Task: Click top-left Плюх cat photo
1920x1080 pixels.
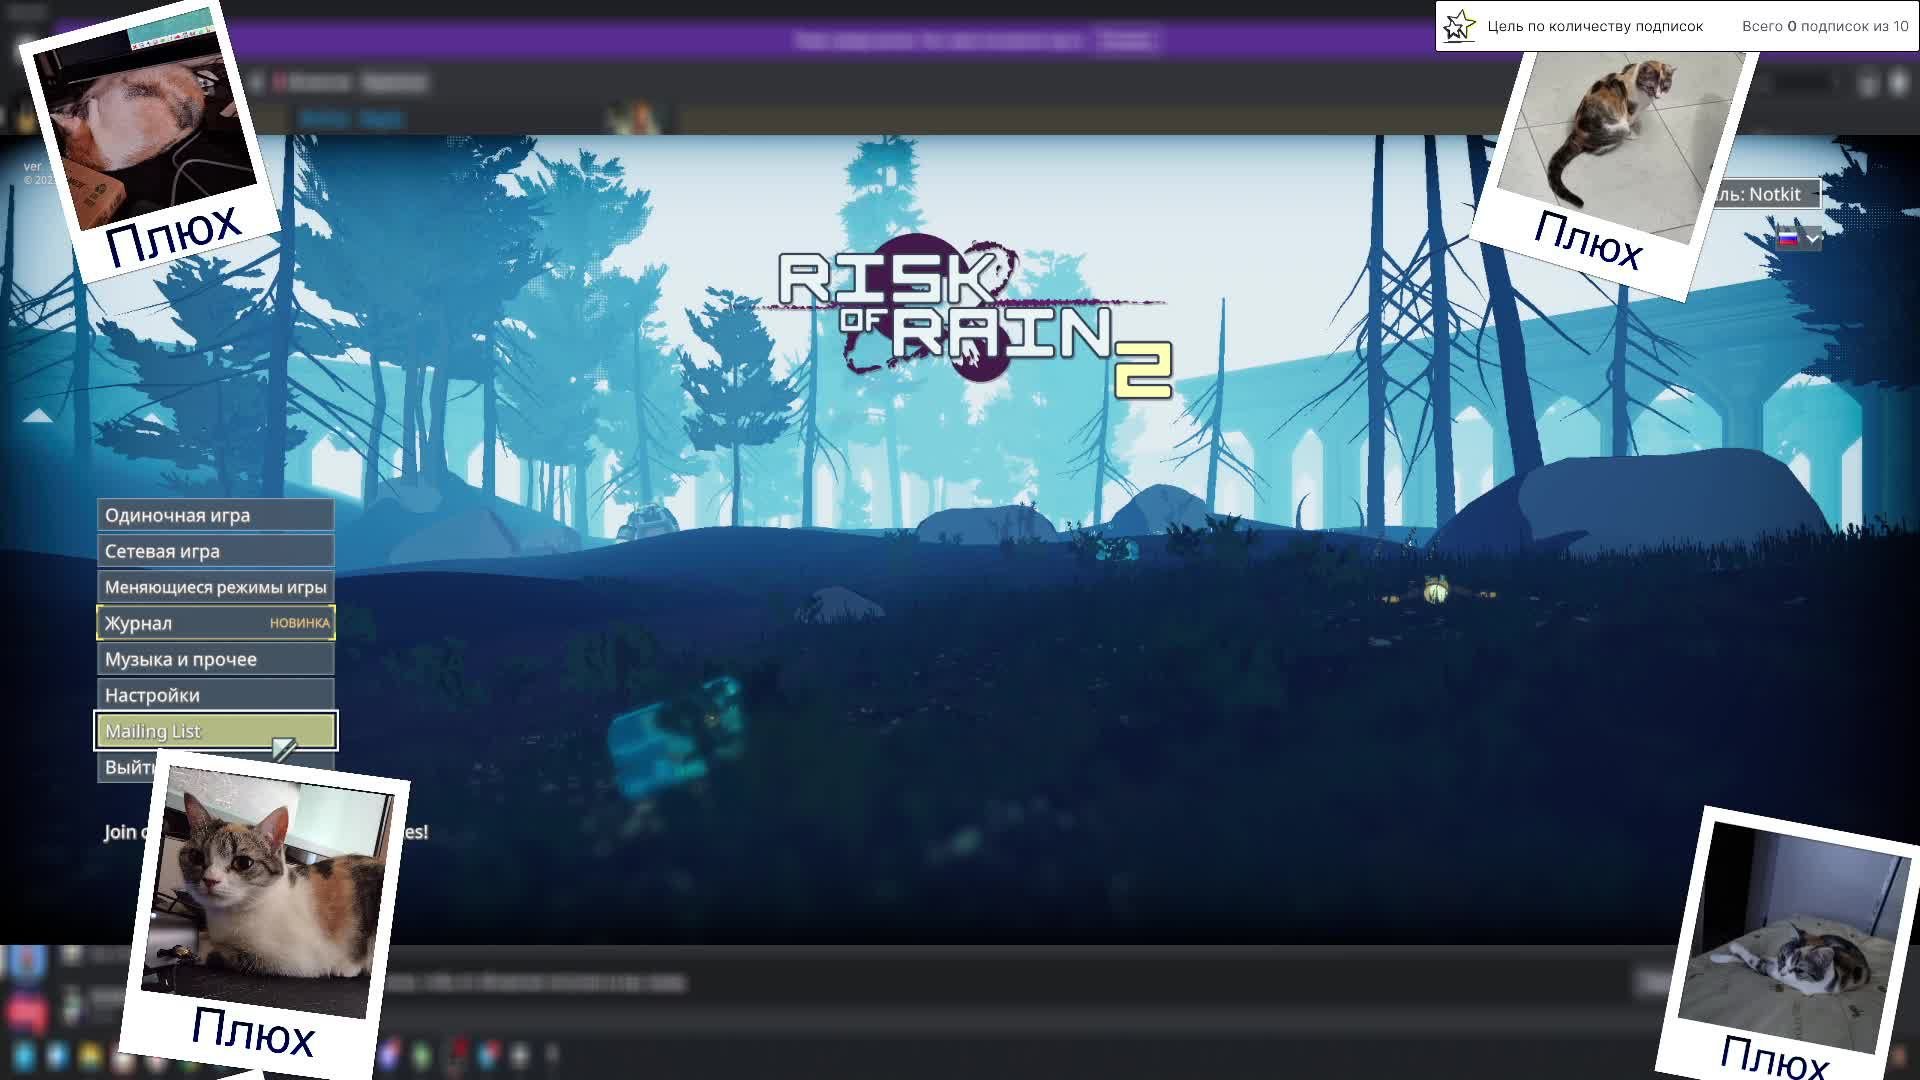Action: 145,120
